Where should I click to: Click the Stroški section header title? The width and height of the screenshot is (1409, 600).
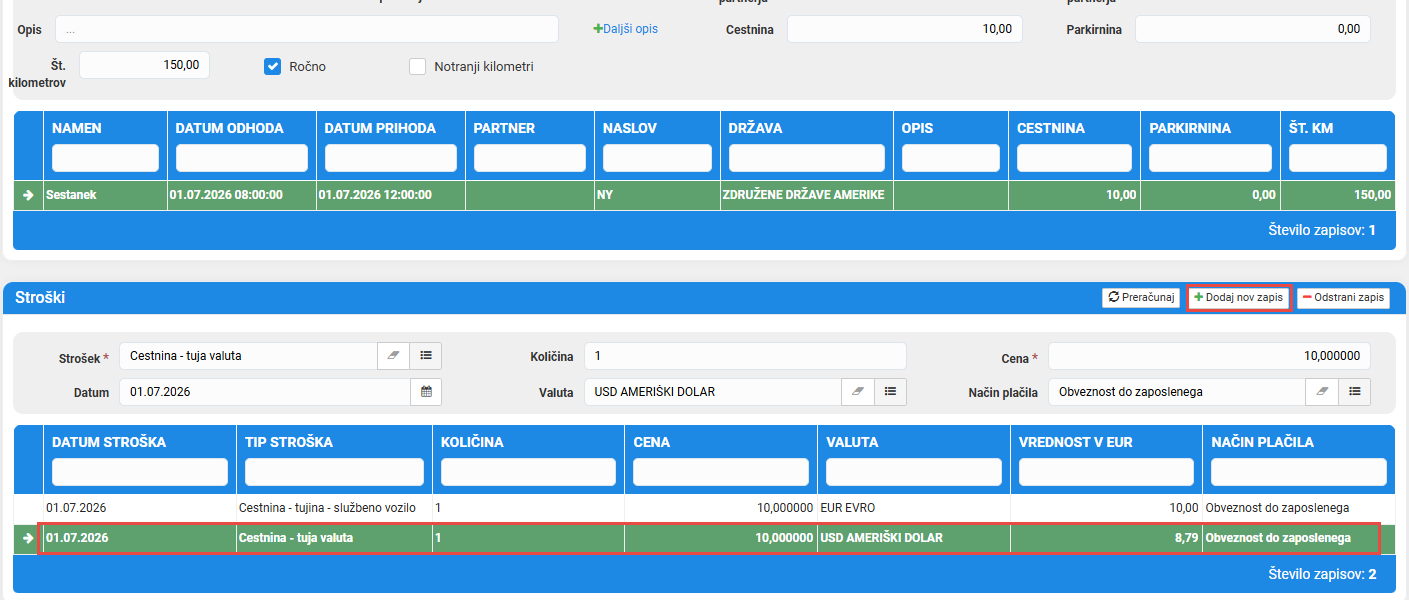tap(41, 298)
